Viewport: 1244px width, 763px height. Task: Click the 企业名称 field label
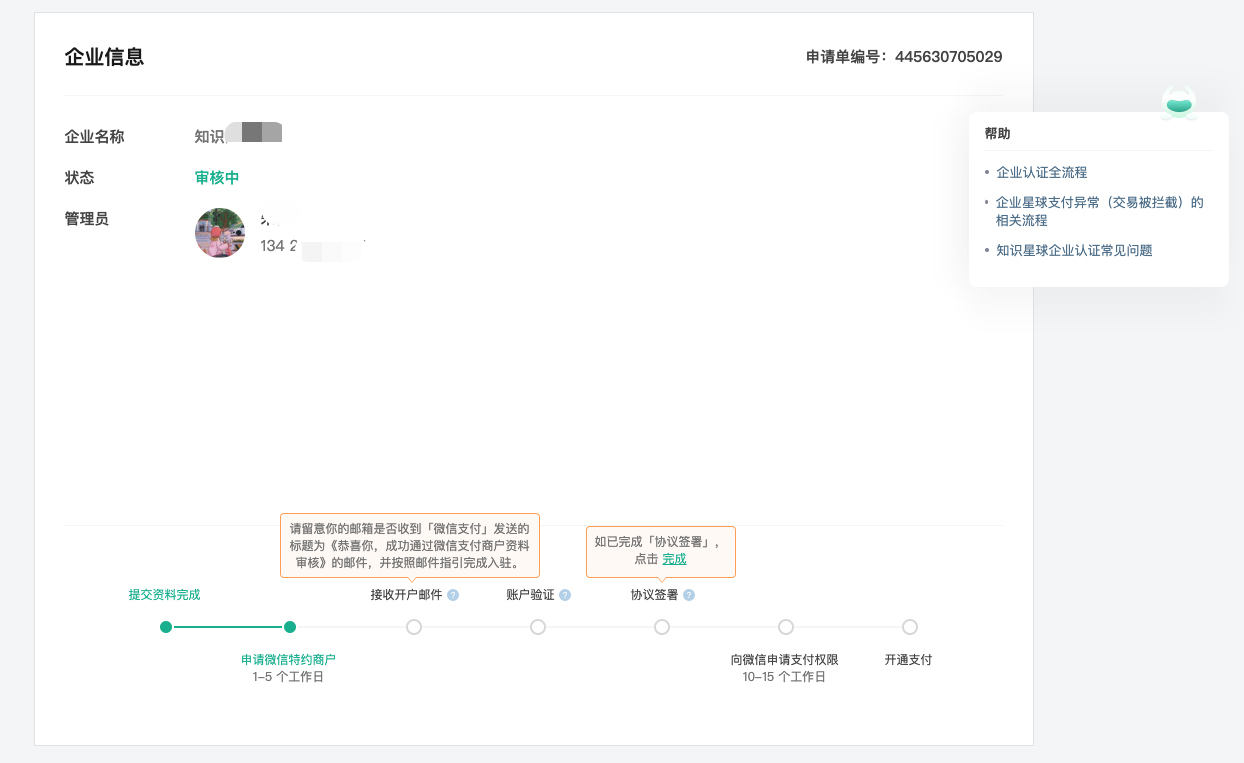click(x=94, y=137)
